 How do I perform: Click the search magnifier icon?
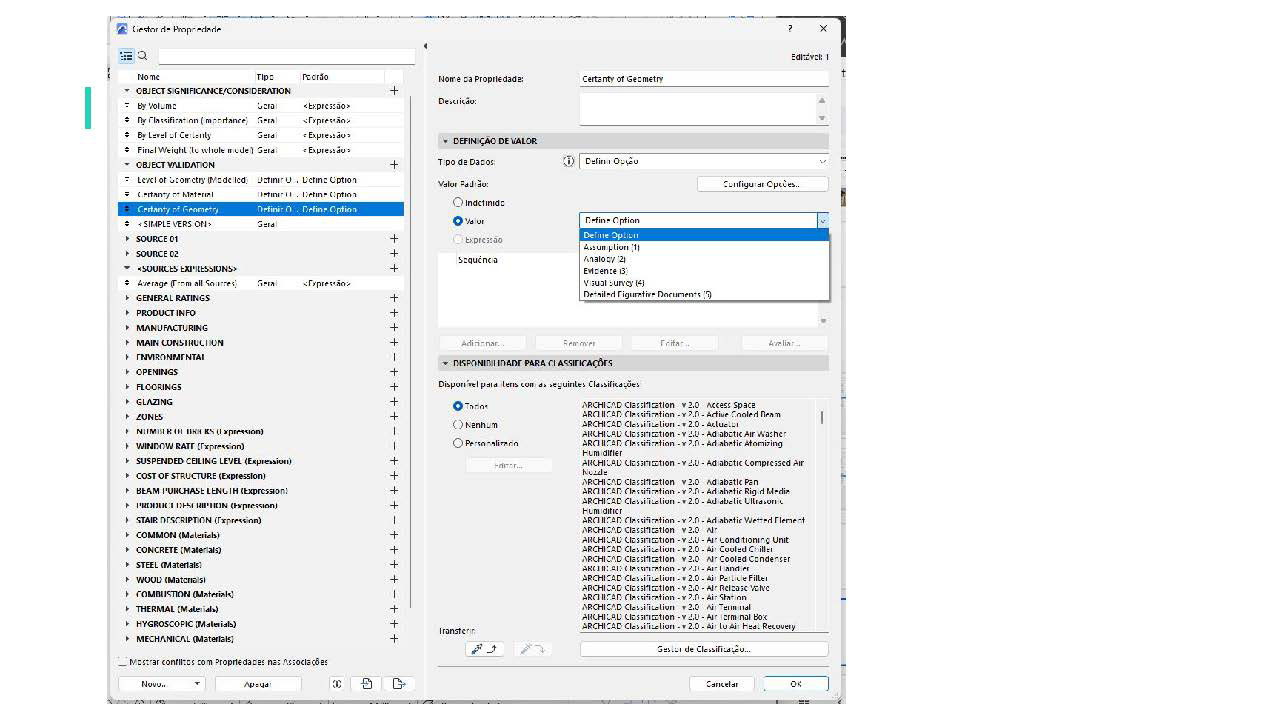pos(143,57)
